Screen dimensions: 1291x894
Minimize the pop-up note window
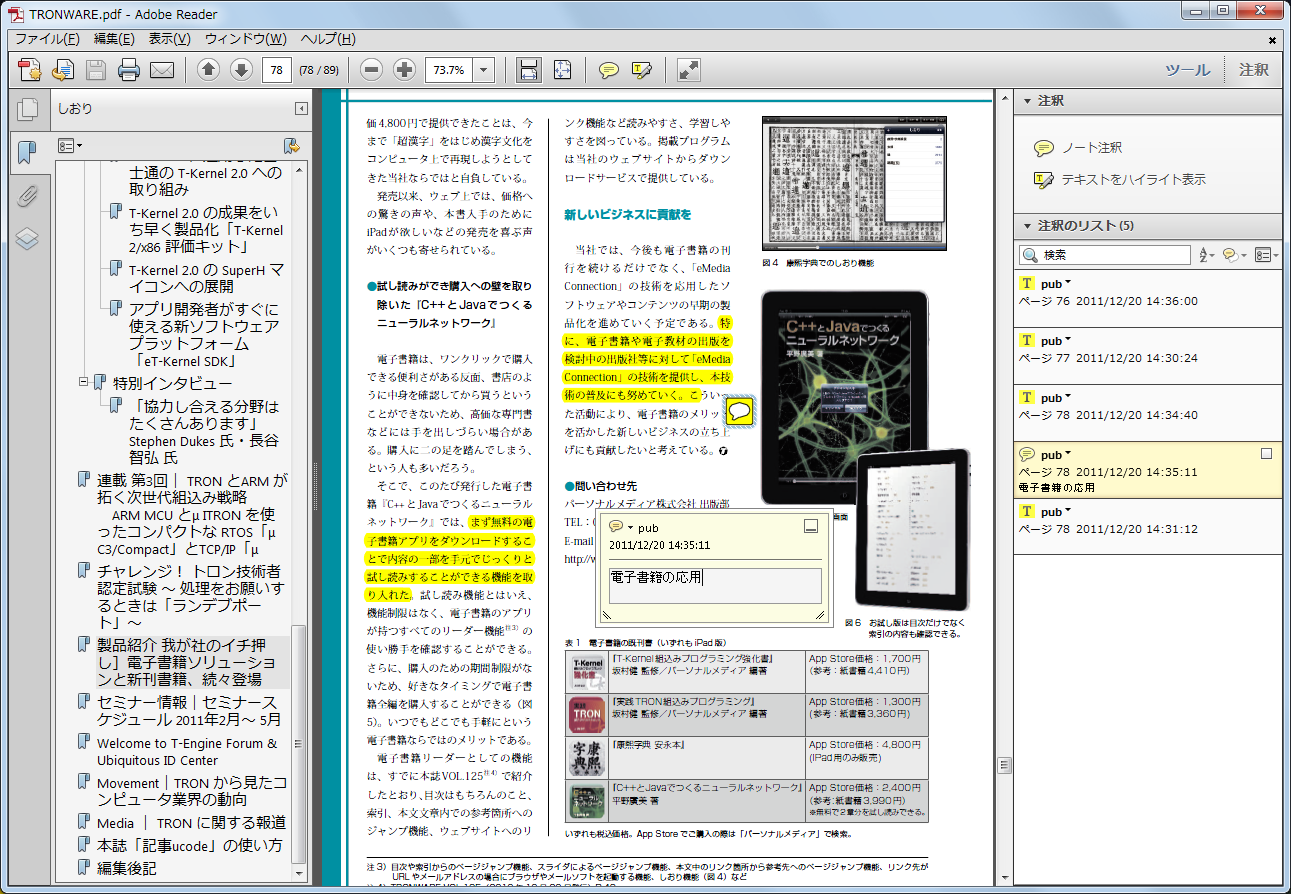(812, 526)
